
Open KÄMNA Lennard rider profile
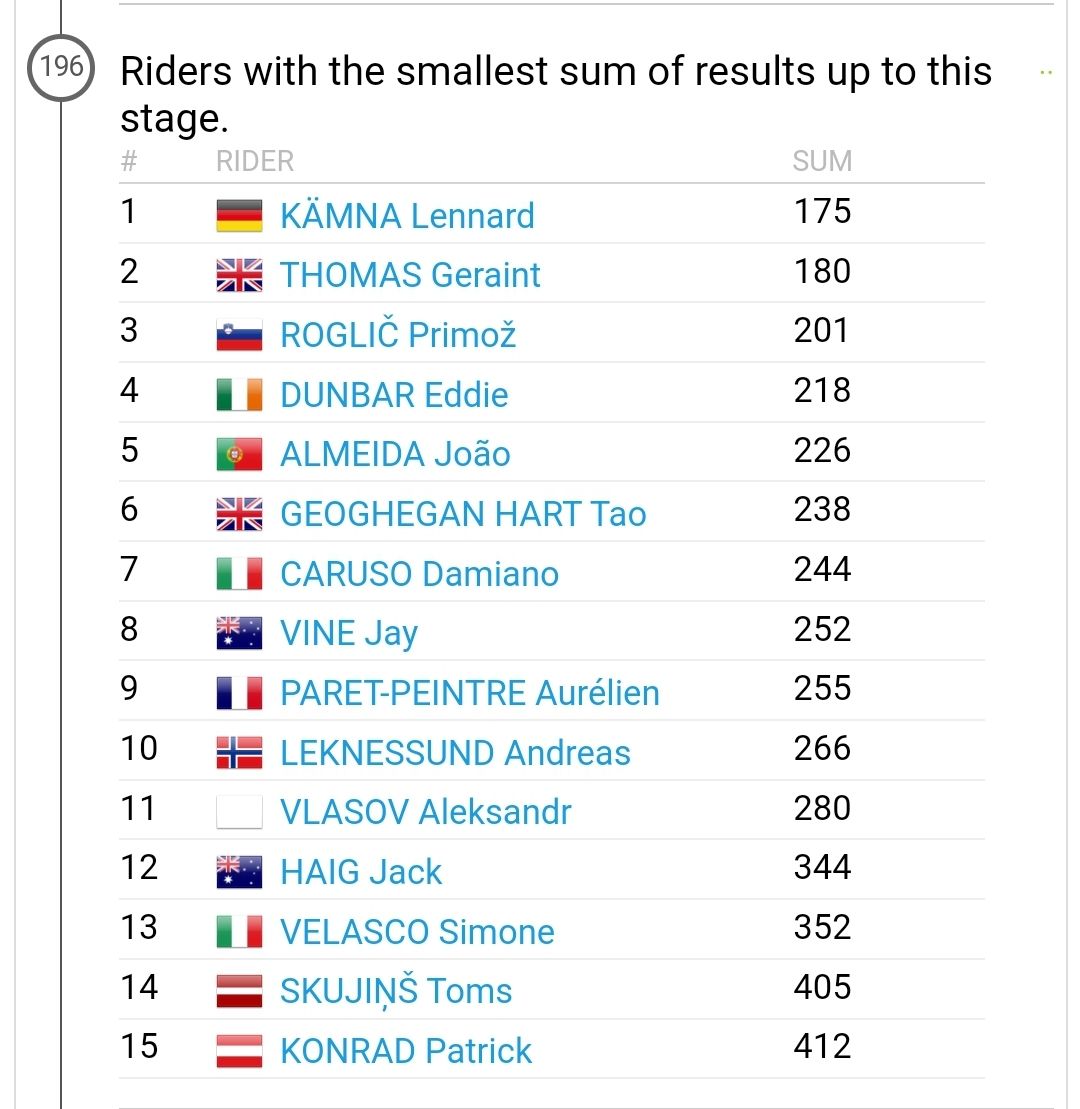[x=407, y=216]
